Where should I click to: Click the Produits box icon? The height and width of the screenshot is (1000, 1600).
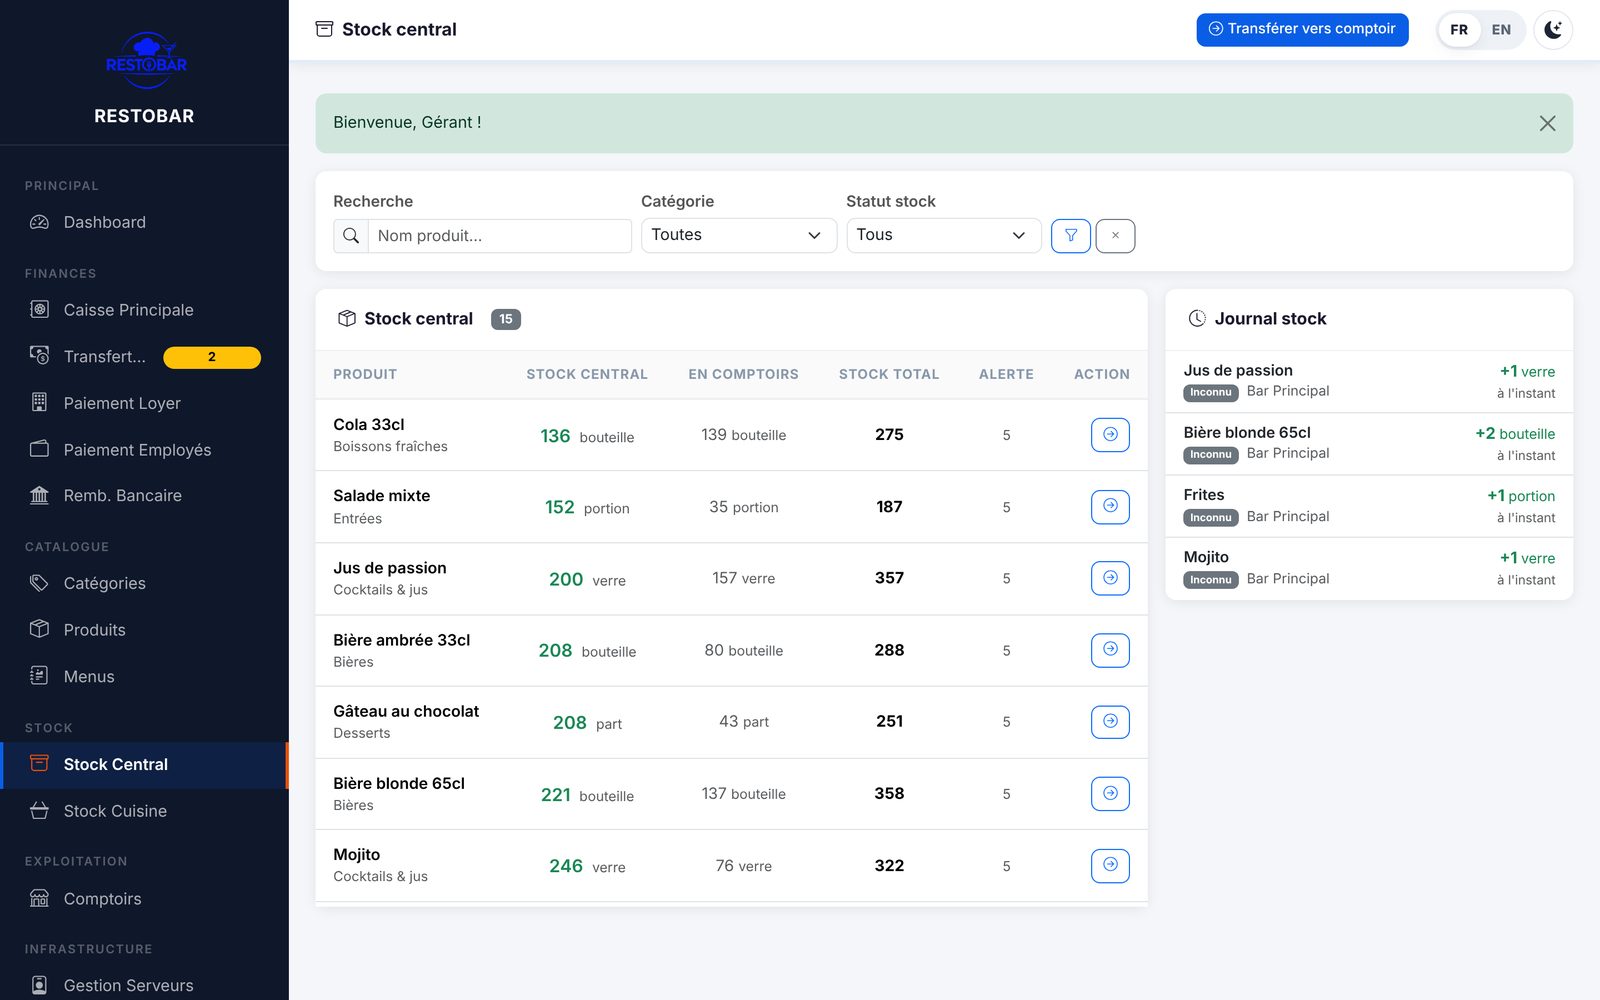39,629
